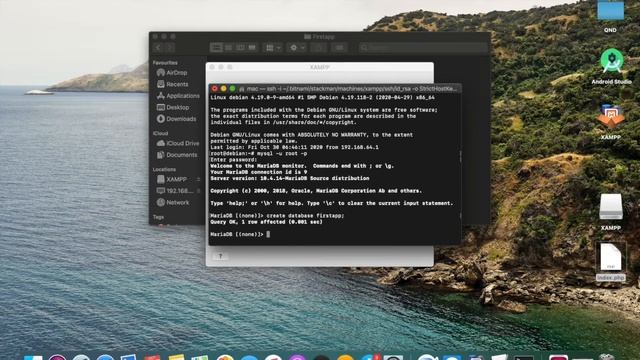
Task: Click the active MariaDB prompt cursor
Action: coord(268,234)
